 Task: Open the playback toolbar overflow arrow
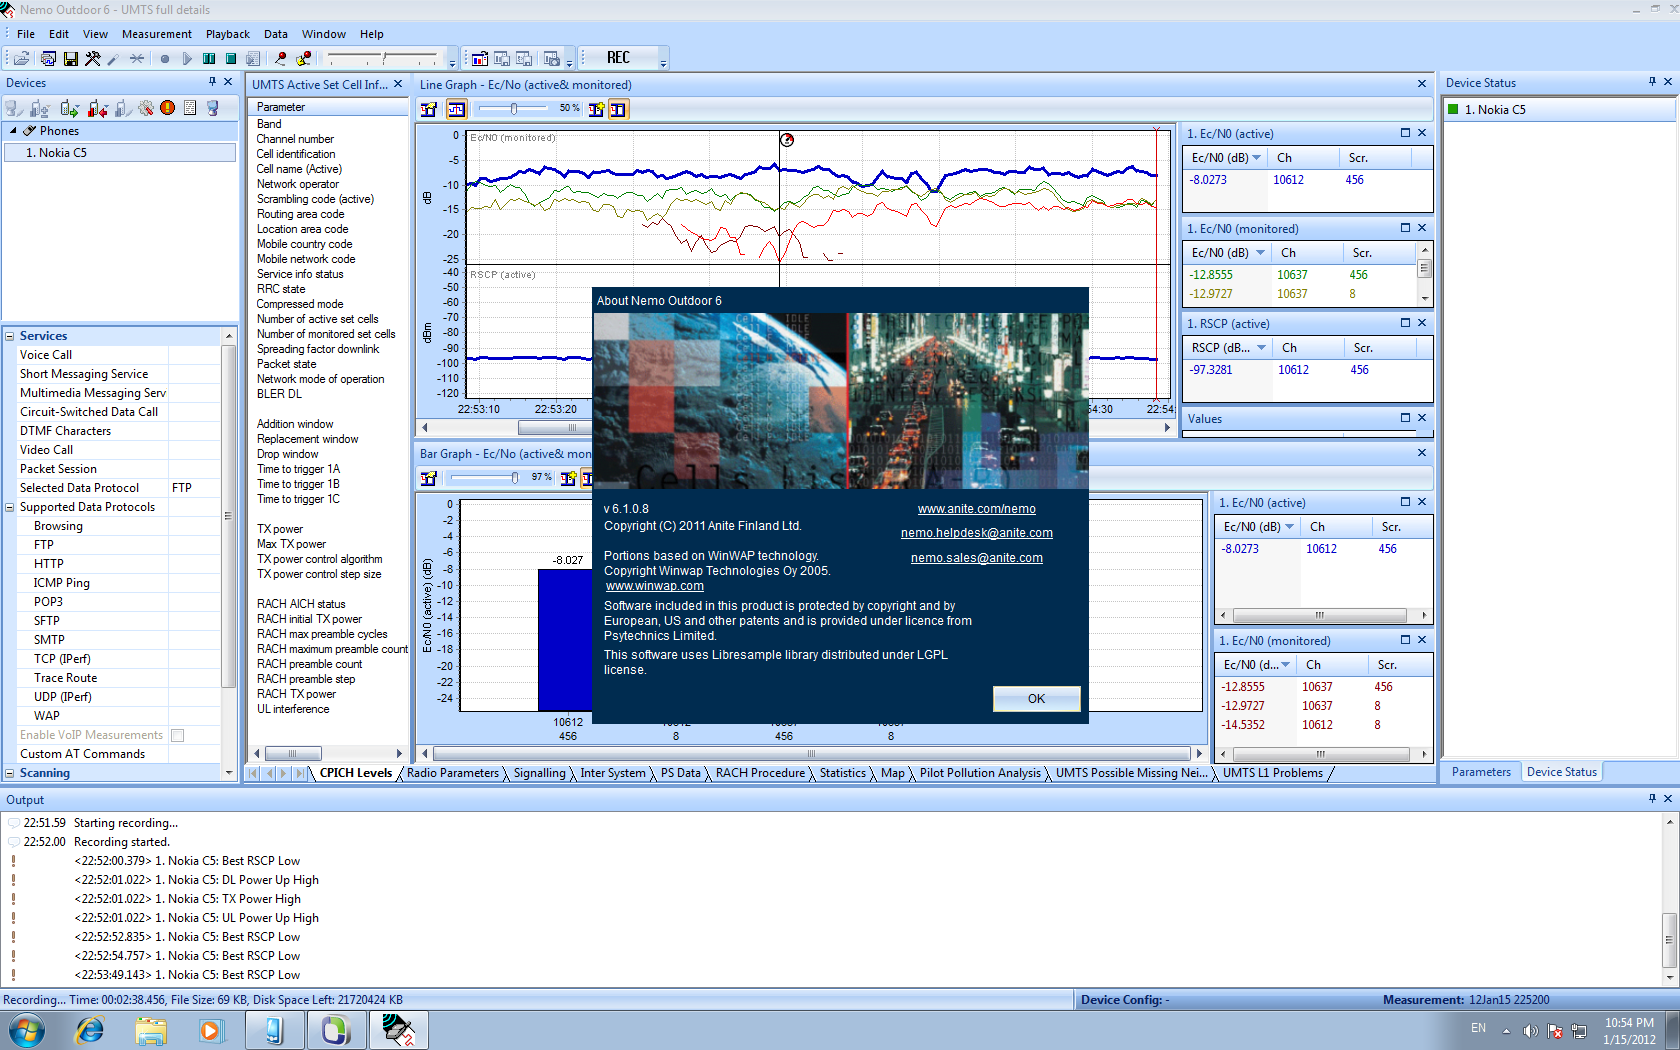452,60
